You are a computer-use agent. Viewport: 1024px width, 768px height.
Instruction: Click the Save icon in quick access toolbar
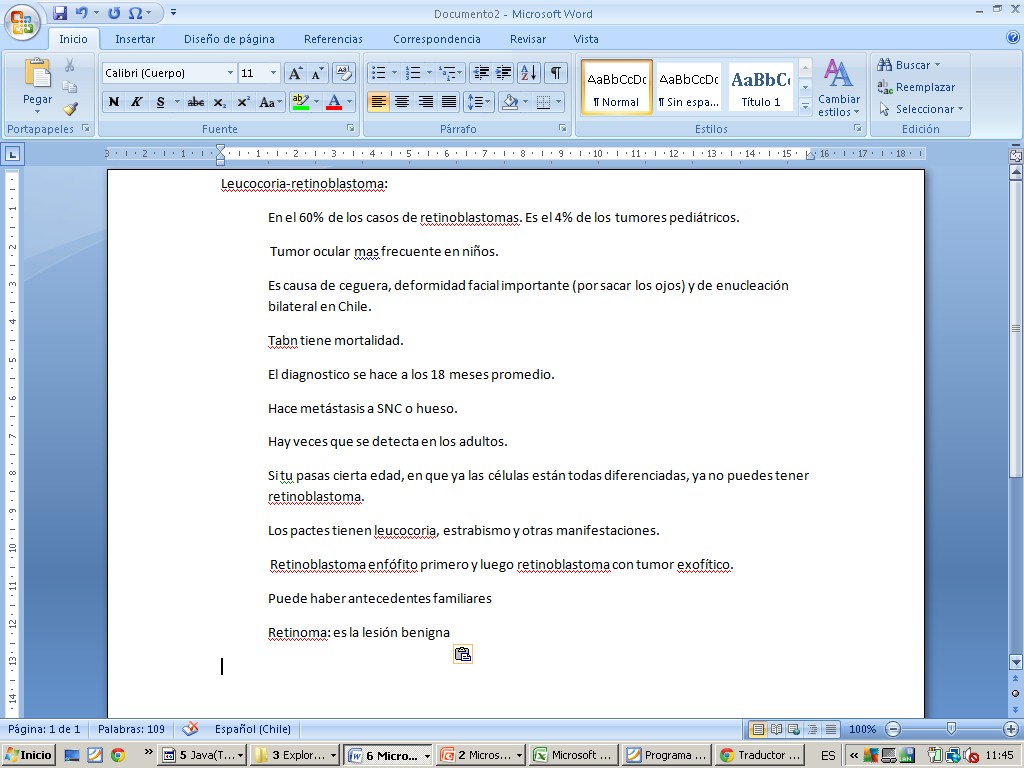[60, 13]
